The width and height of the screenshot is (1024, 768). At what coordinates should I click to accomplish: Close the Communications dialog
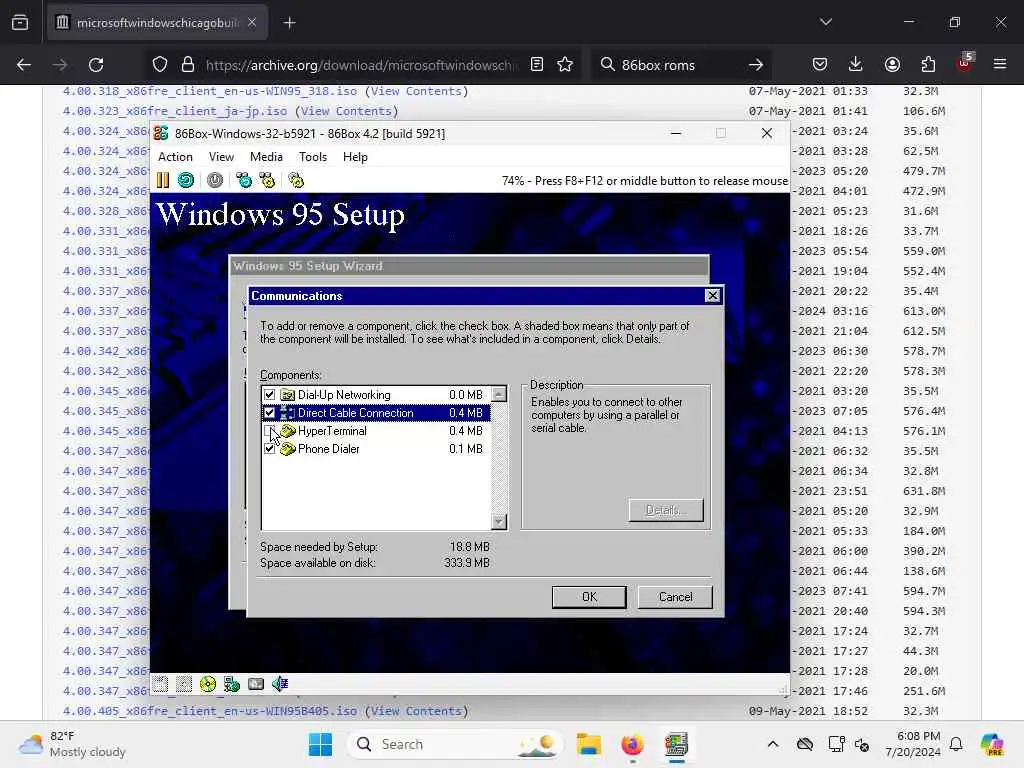(x=712, y=296)
